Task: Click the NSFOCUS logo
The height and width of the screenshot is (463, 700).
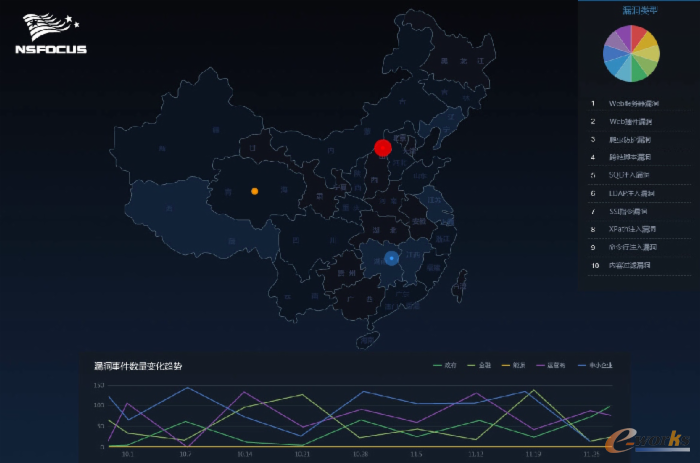Action: point(51,34)
